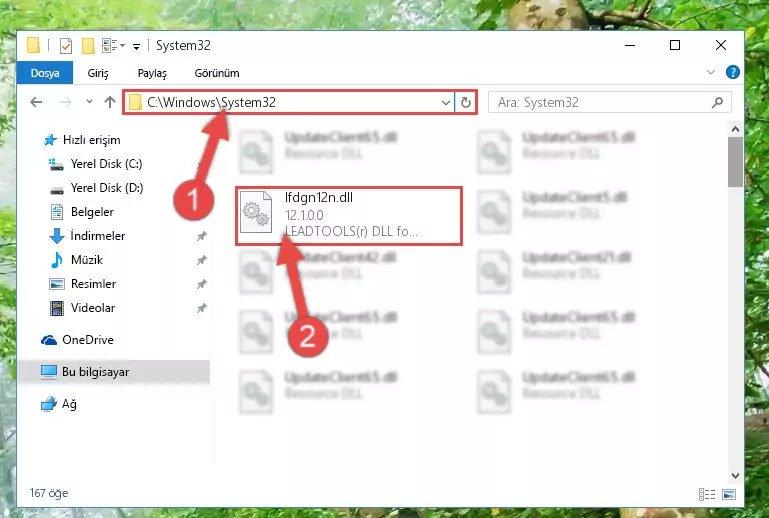Switch to large icons view in status bar
The width and height of the screenshot is (769, 518).
(x=729, y=494)
